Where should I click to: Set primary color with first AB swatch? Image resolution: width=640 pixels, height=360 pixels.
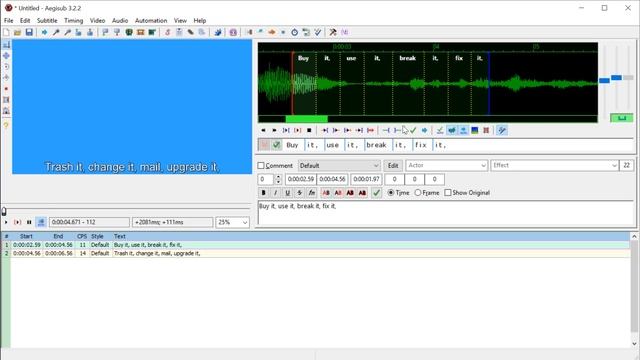pos(326,193)
